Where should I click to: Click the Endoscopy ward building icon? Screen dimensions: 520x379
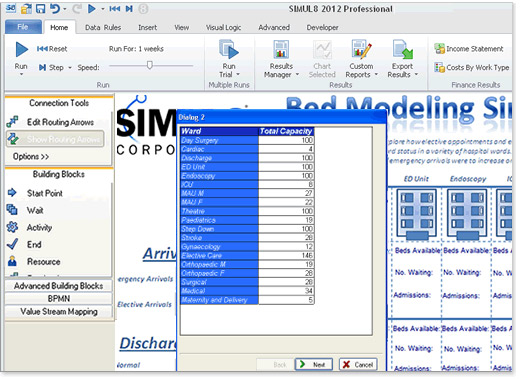(x=467, y=215)
